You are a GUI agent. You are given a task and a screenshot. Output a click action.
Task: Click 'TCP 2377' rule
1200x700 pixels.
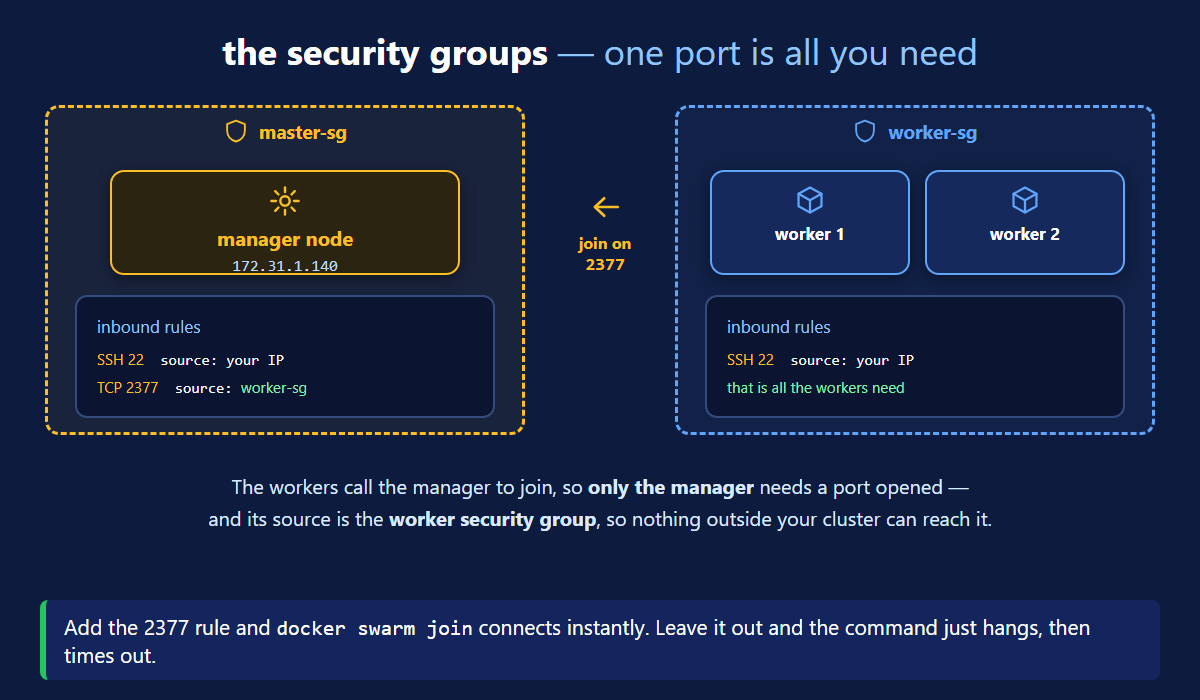[x=128, y=388]
